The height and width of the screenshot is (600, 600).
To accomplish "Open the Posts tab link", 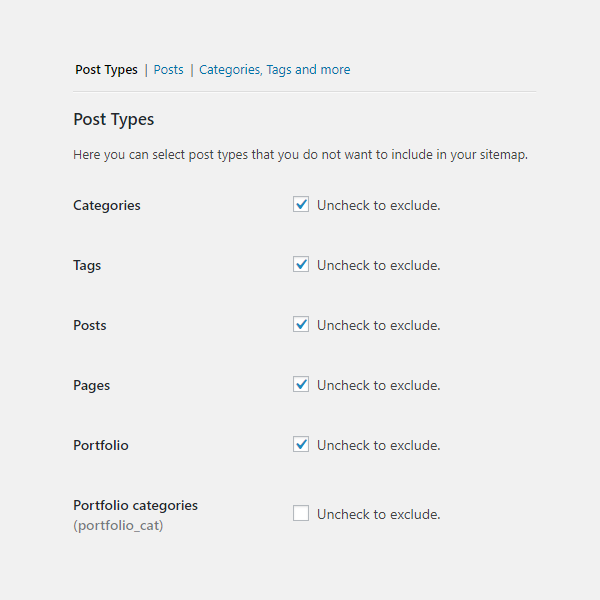I will pos(168,70).
